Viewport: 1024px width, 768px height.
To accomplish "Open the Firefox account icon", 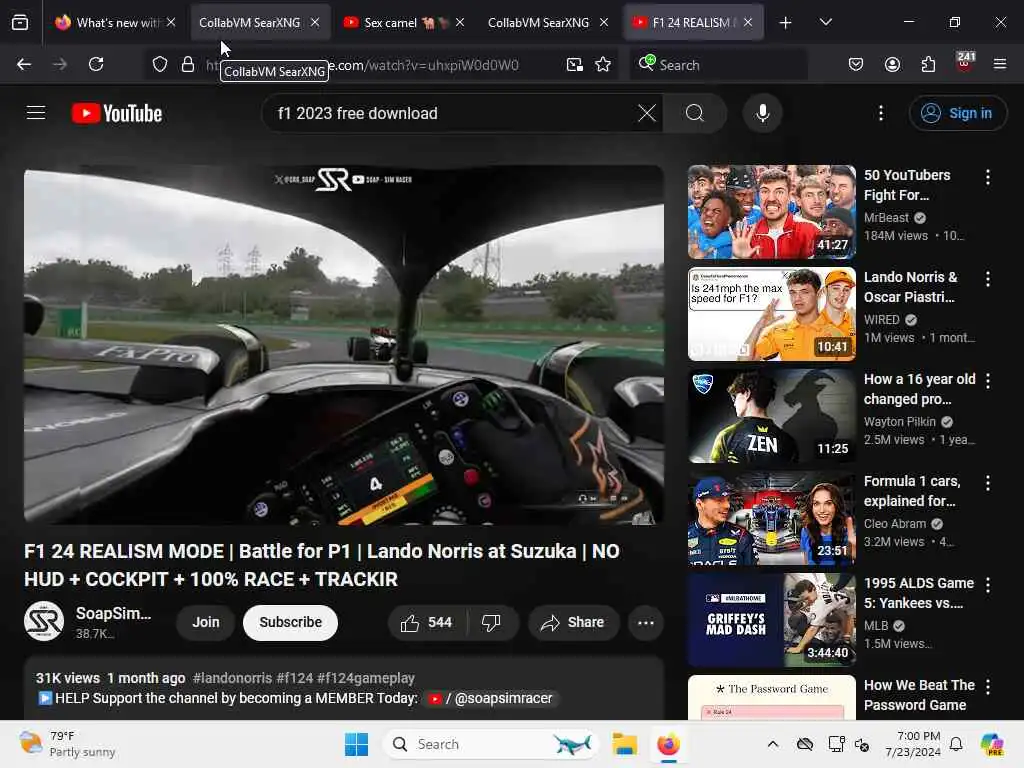I will click(892, 64).
